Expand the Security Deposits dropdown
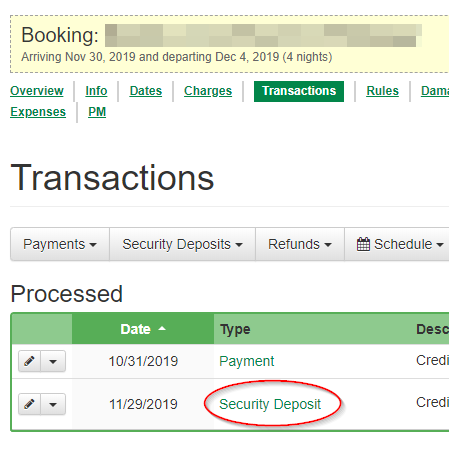This screenshot has width=449, height=455. coord(182,244)
